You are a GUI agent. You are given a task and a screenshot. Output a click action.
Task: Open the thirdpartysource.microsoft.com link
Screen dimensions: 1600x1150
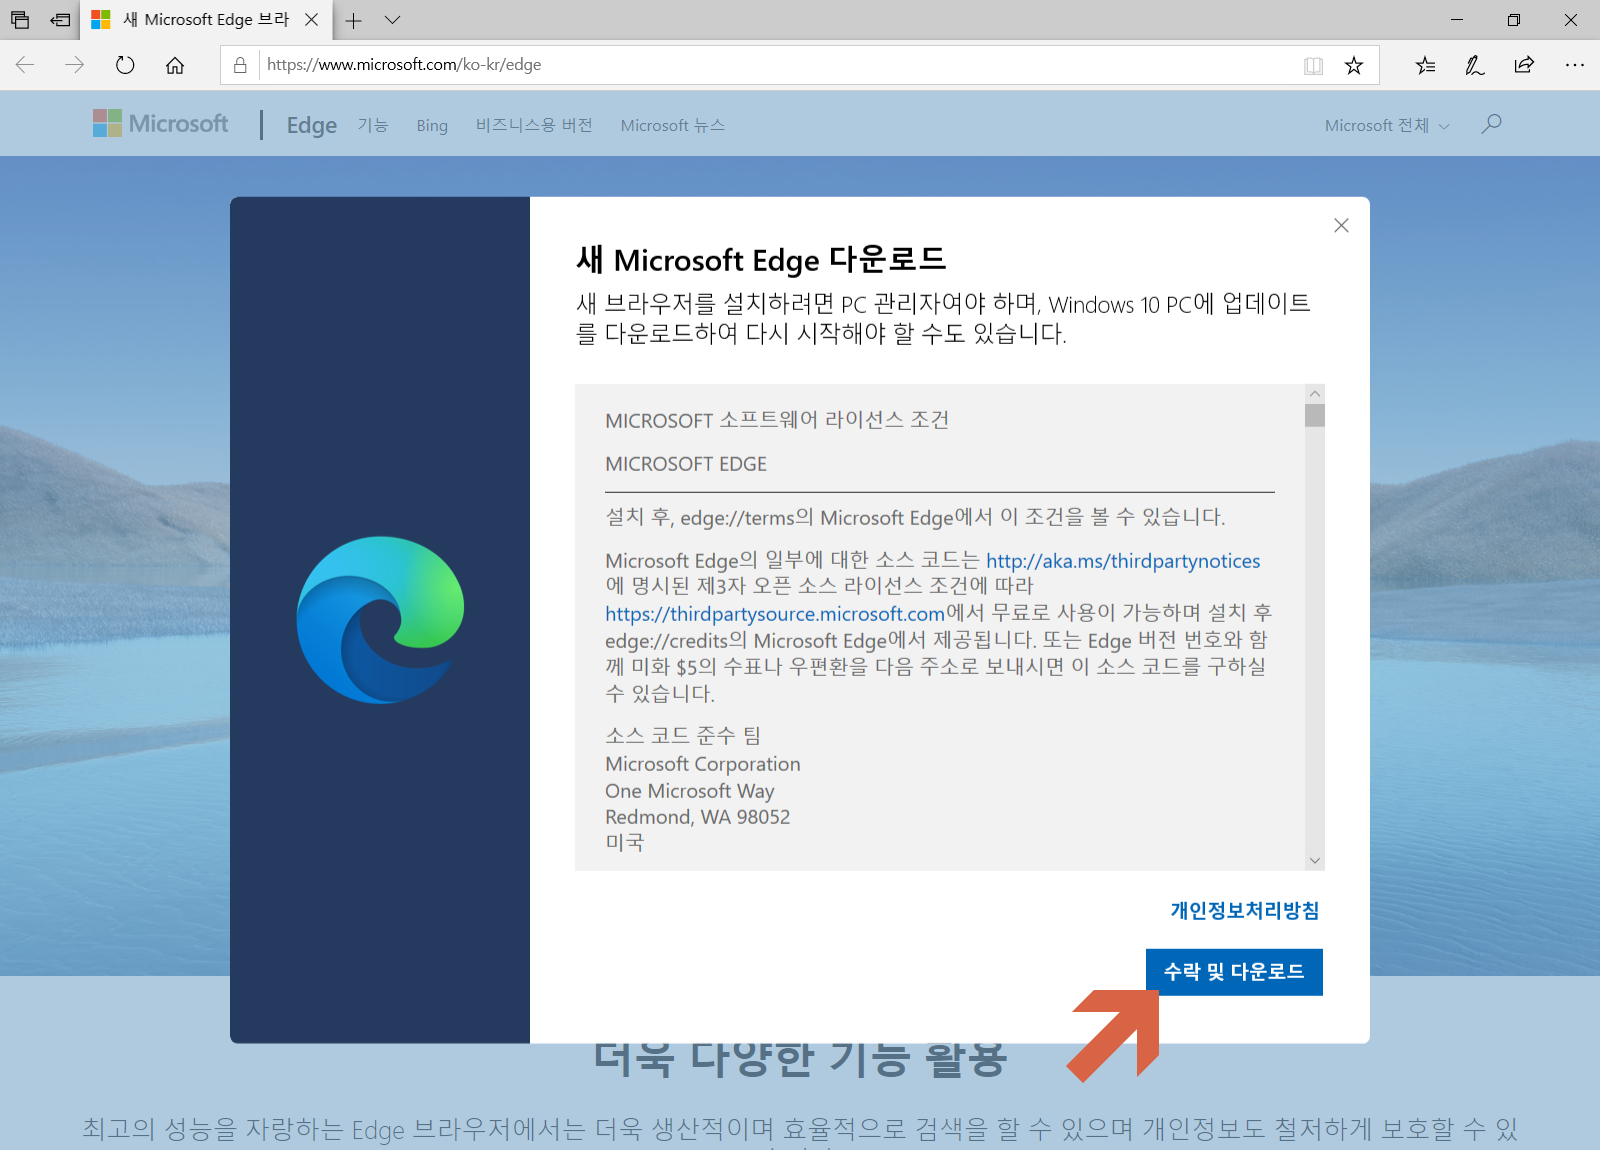[x=775, y=614]
